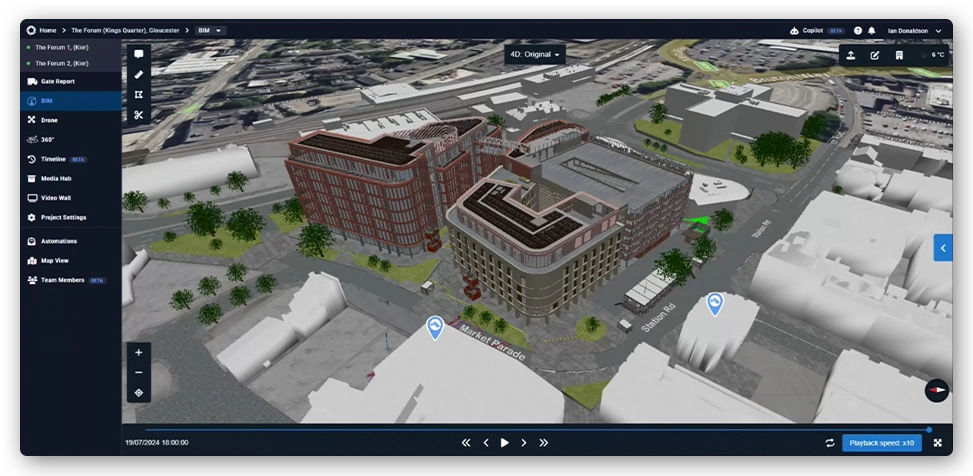Enter fullscreen with the expand icon
The image size is (973, 476).
(938, 443)
